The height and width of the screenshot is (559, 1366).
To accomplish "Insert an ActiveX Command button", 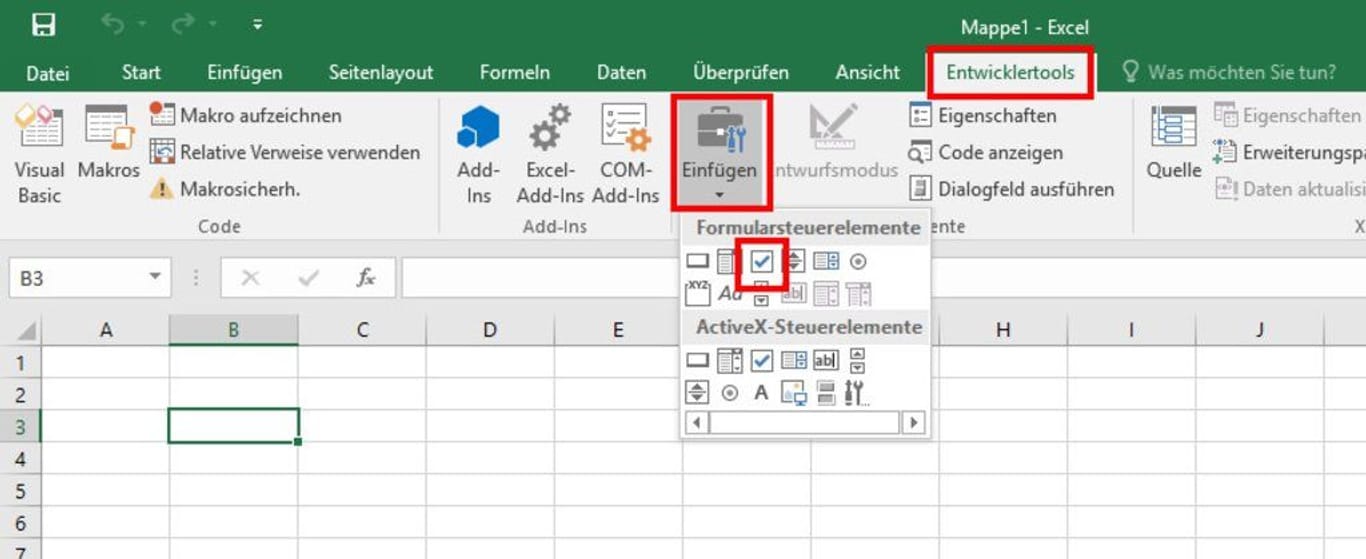I will pyautogui.click(x=697, y=361).
